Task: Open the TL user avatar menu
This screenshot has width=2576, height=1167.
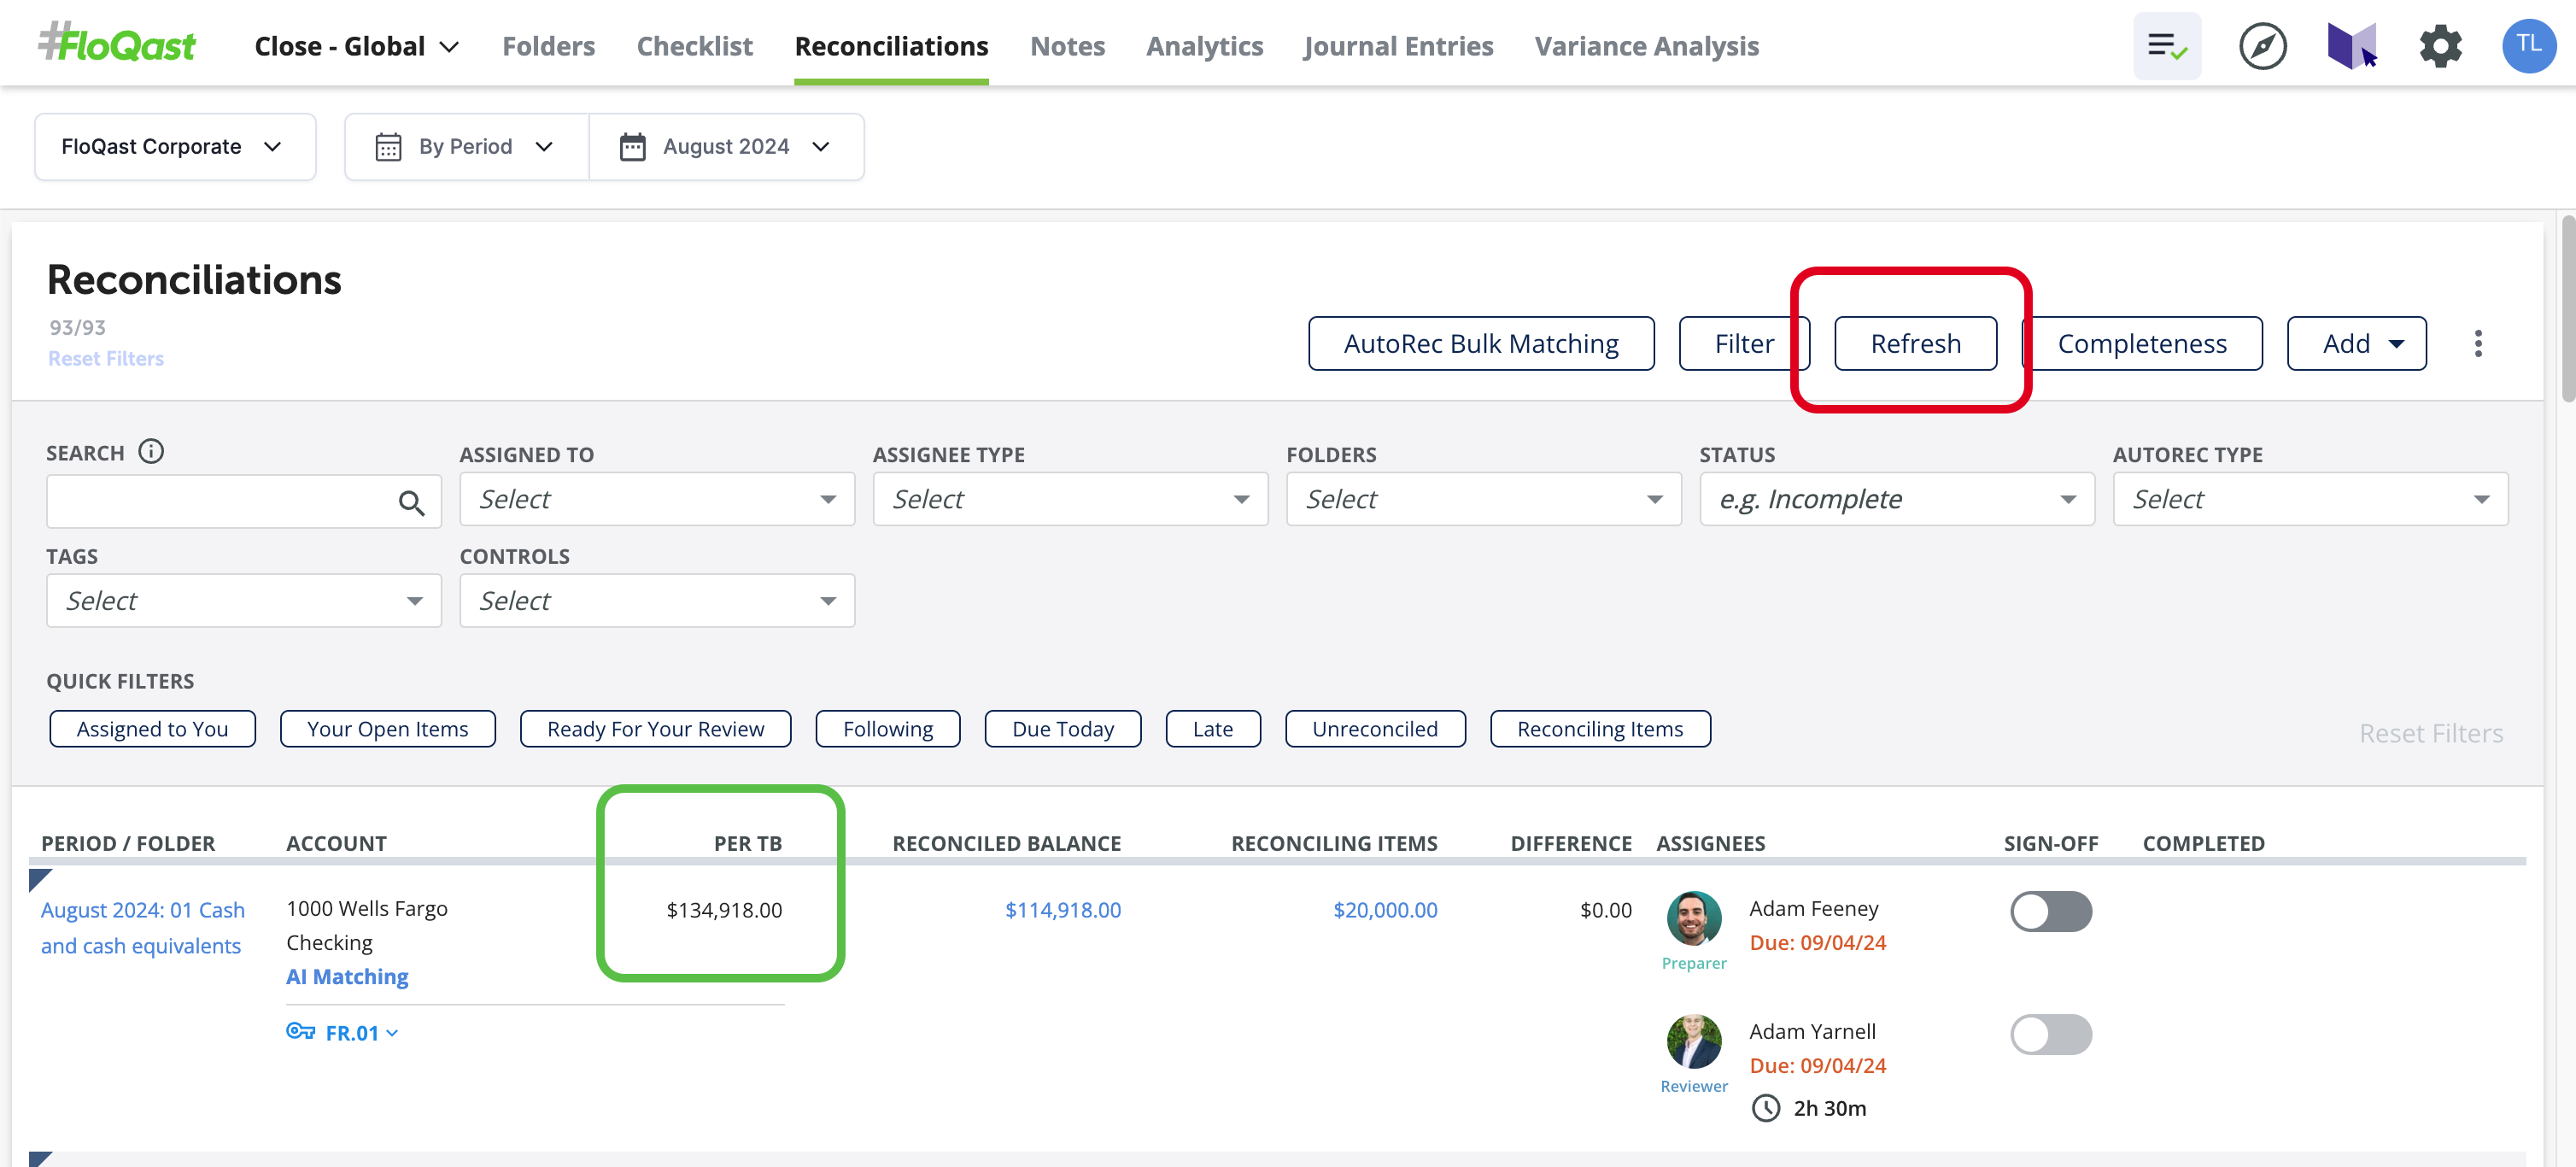Action: (2528, 46)
